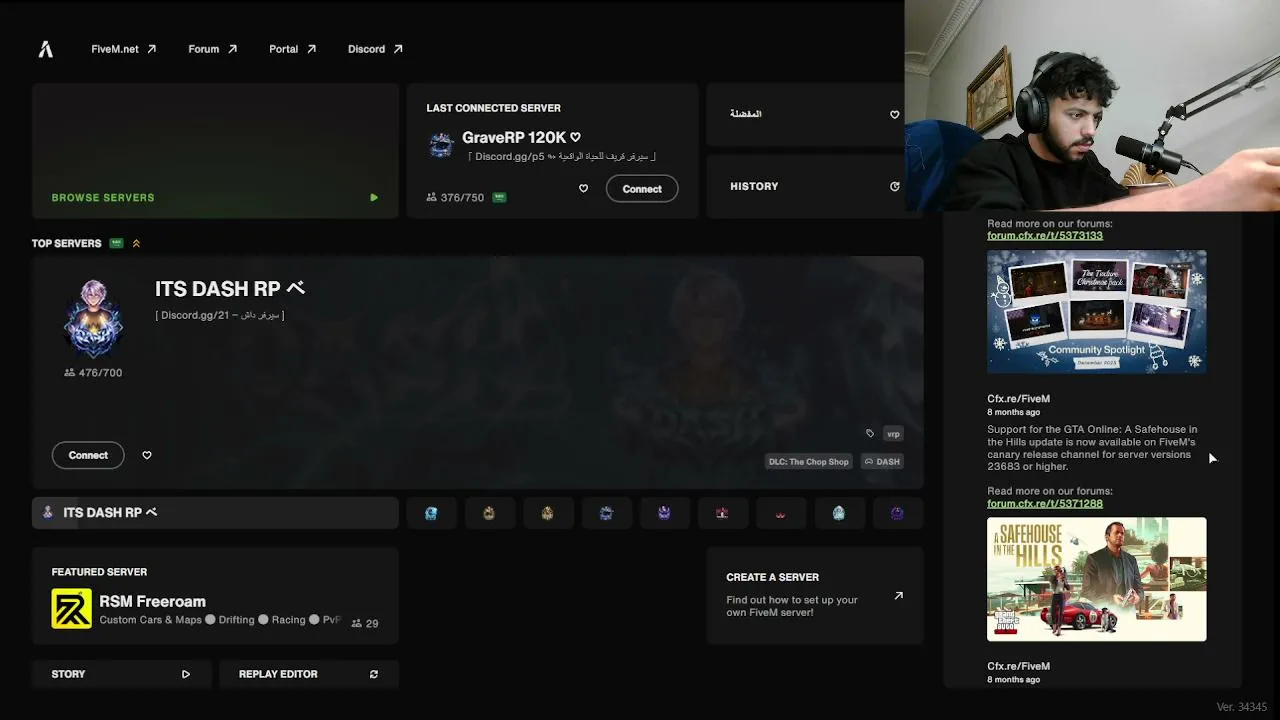Open the forum.cfx.re/t/5371288 link
The image size is (1280, 720).
coord(1045,504)
